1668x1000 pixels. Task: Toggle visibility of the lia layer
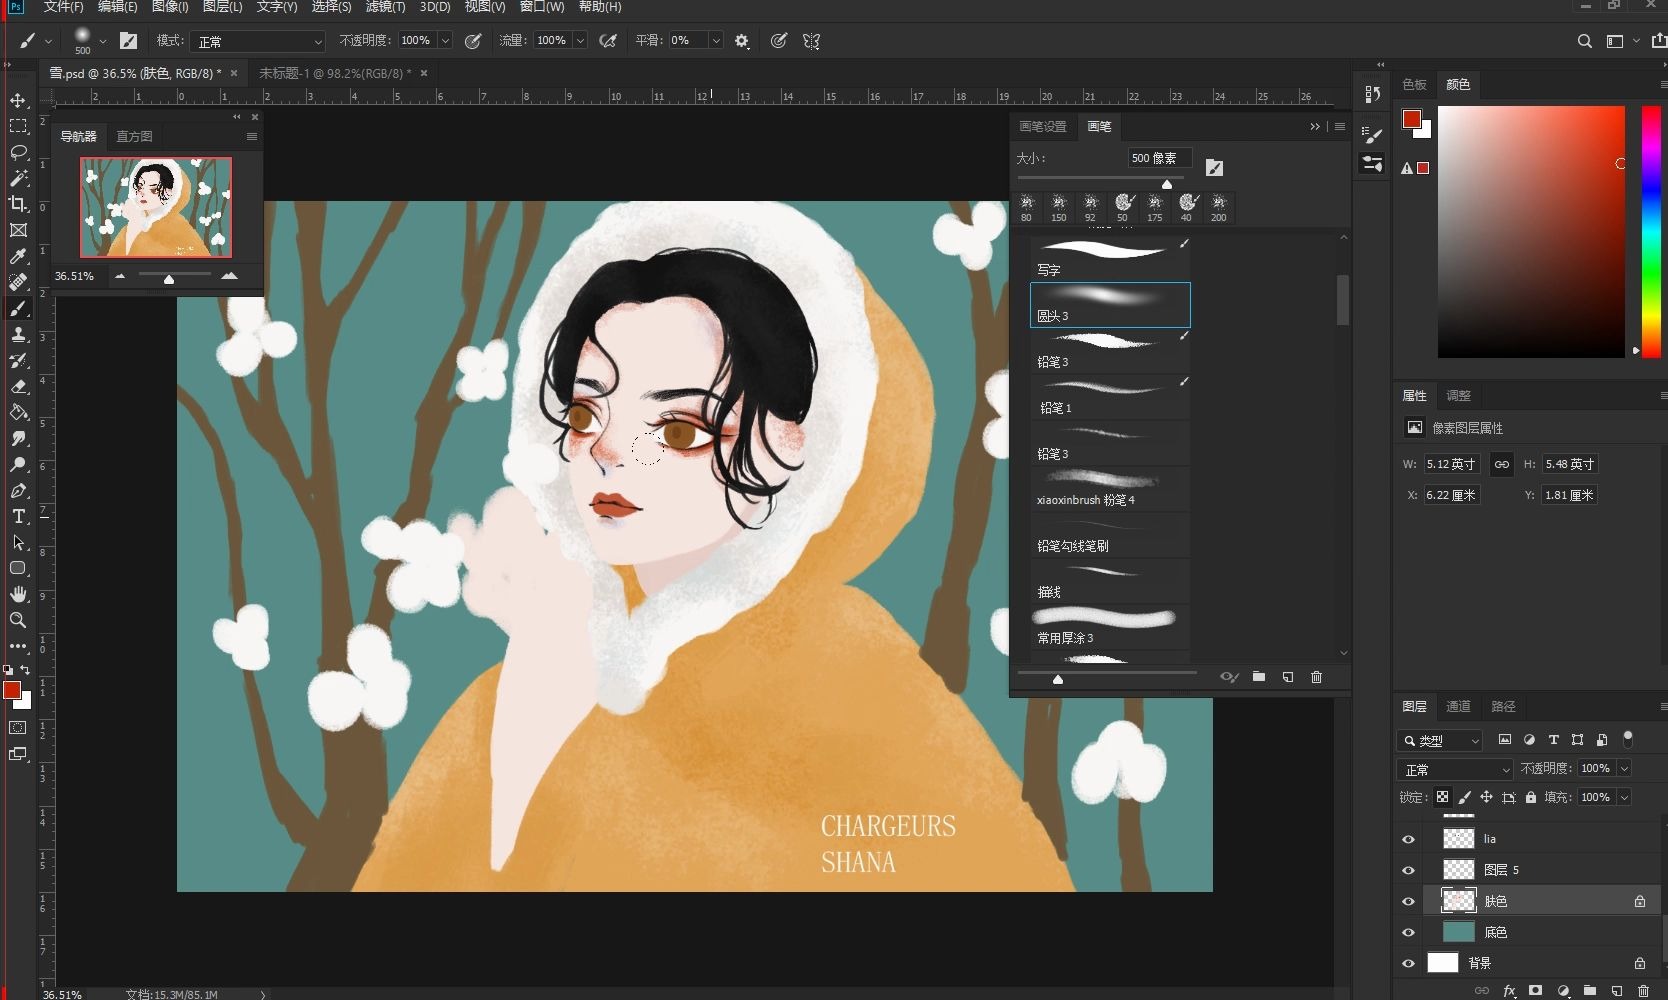1408,839
